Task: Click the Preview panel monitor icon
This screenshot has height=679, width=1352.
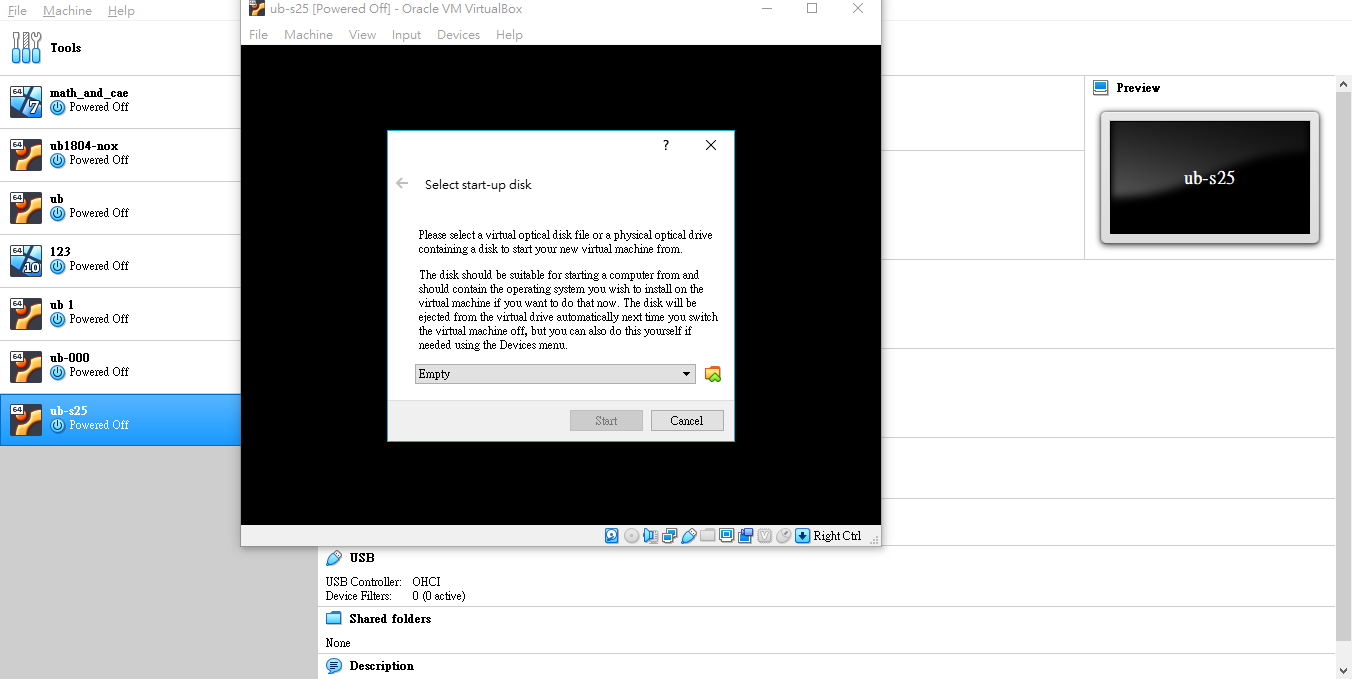Action: point(1101,88)
